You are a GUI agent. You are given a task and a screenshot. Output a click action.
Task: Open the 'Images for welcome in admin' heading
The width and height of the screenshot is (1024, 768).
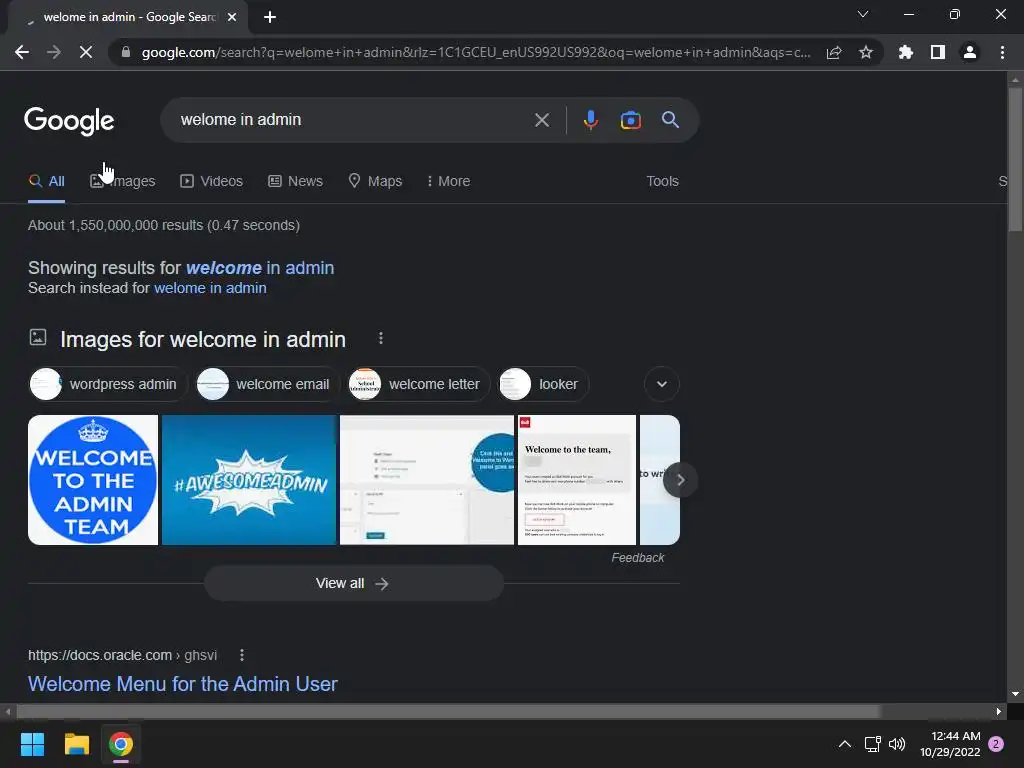coord(202,340)
